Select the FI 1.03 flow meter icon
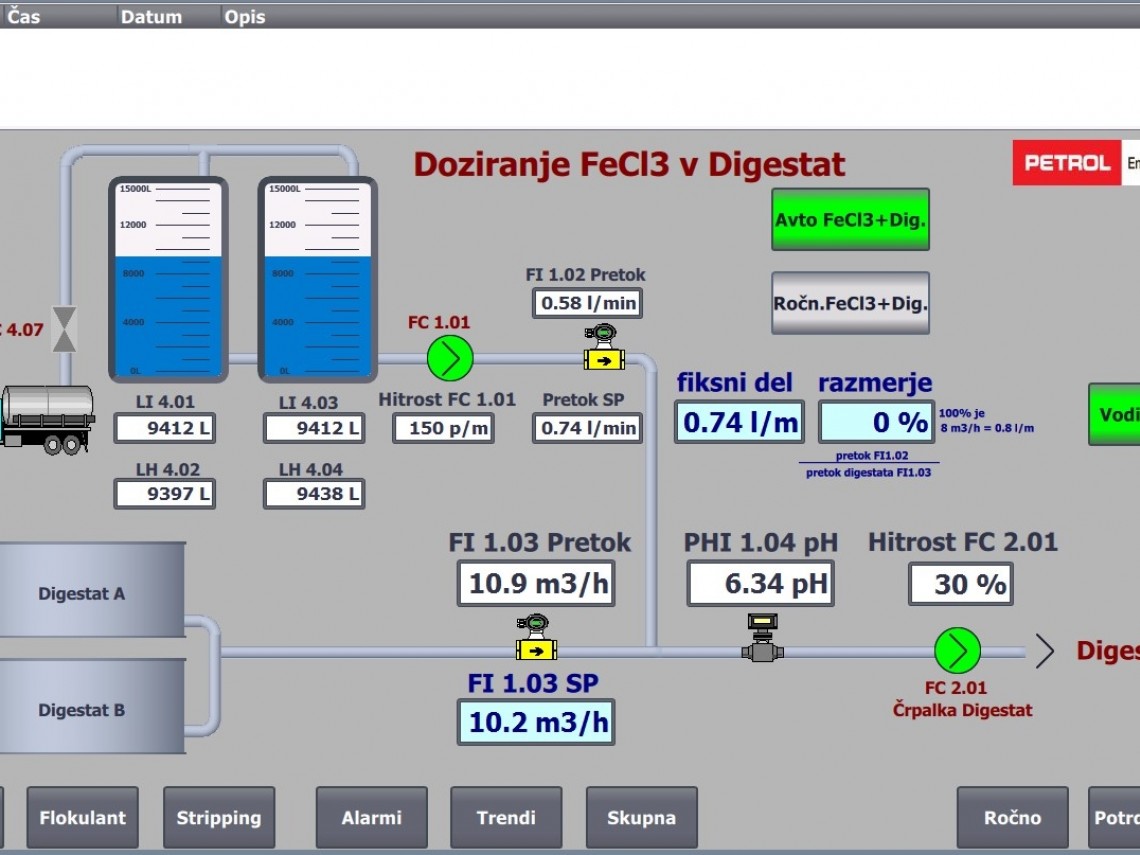Viewport: 1140px width, 855px height. [536, 639]
